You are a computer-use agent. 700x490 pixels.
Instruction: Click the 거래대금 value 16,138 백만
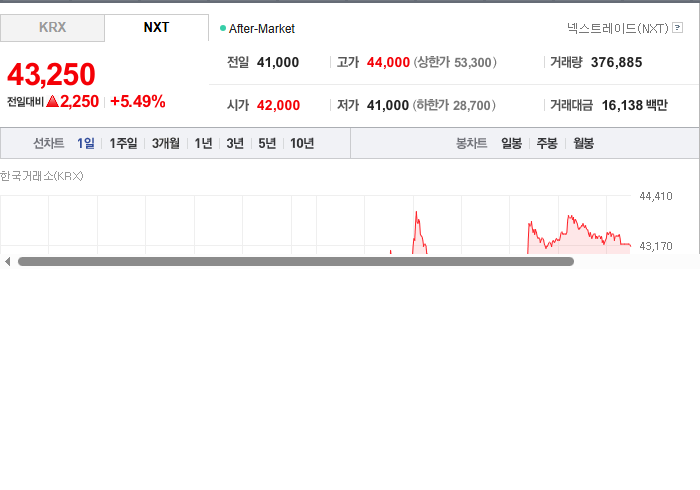(x=634, y=105)
